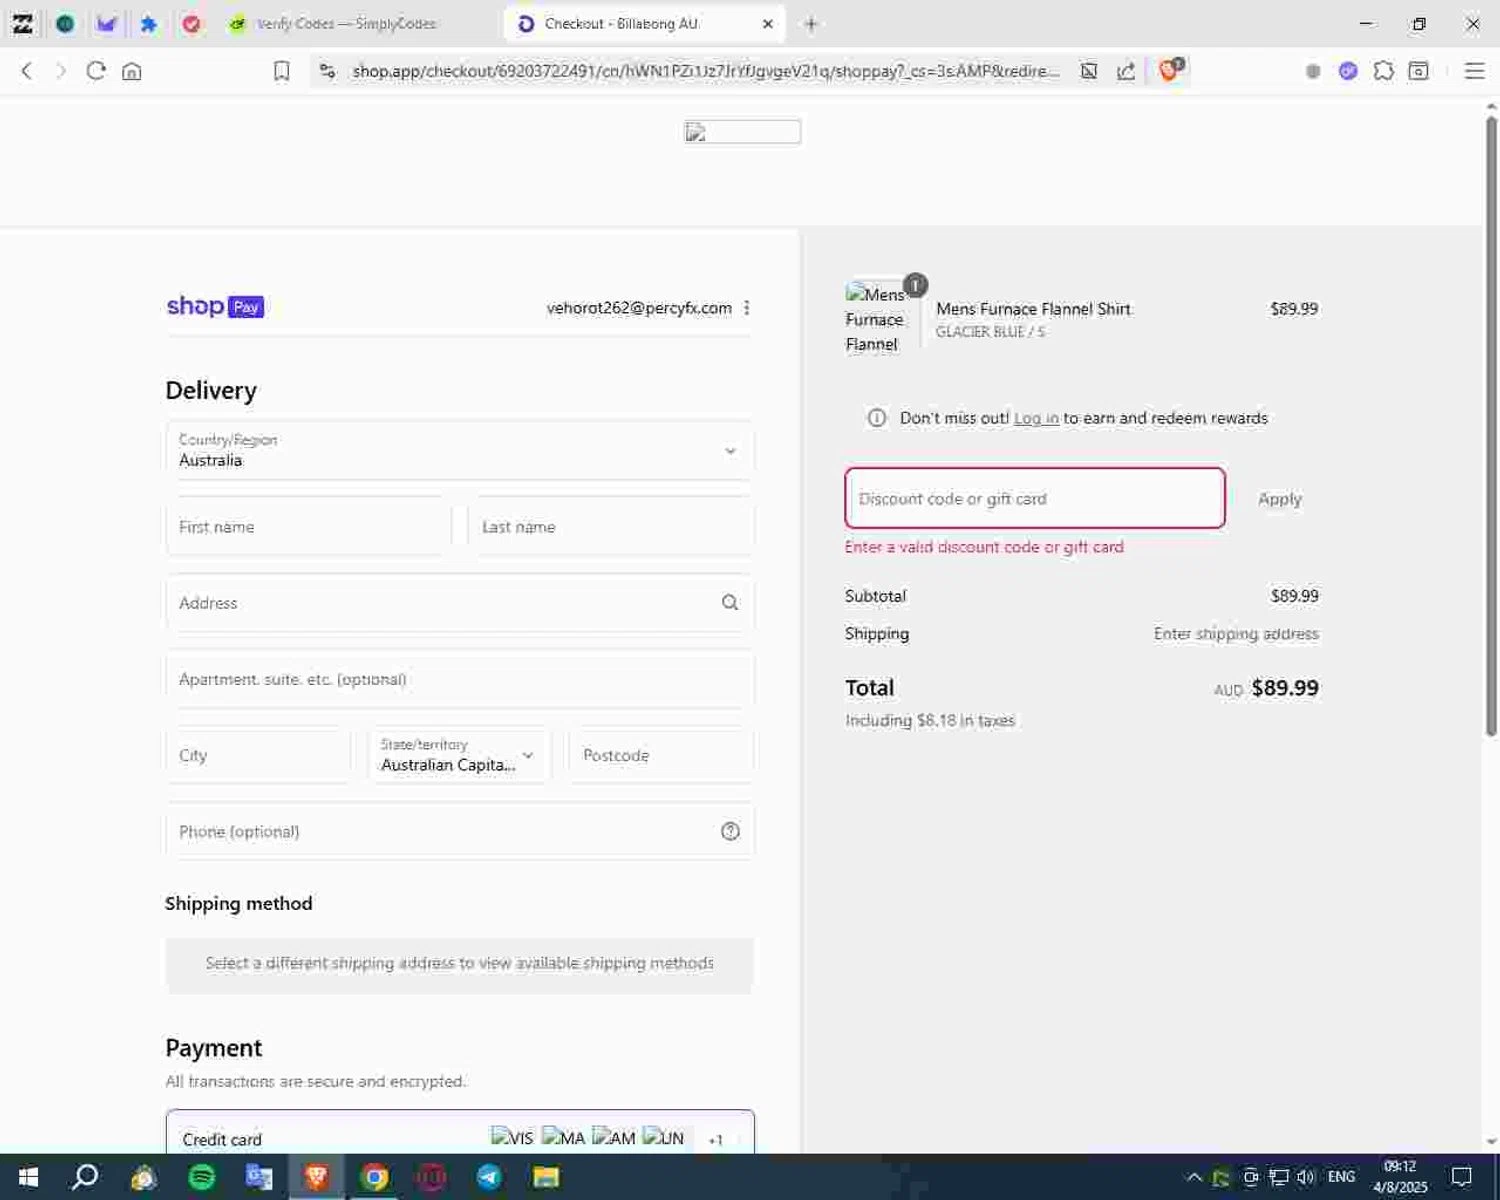Viewport: 1500px width, 1200px height.
Task: Expand the Country/Region dropdown
Action: [x=460, y=450]
